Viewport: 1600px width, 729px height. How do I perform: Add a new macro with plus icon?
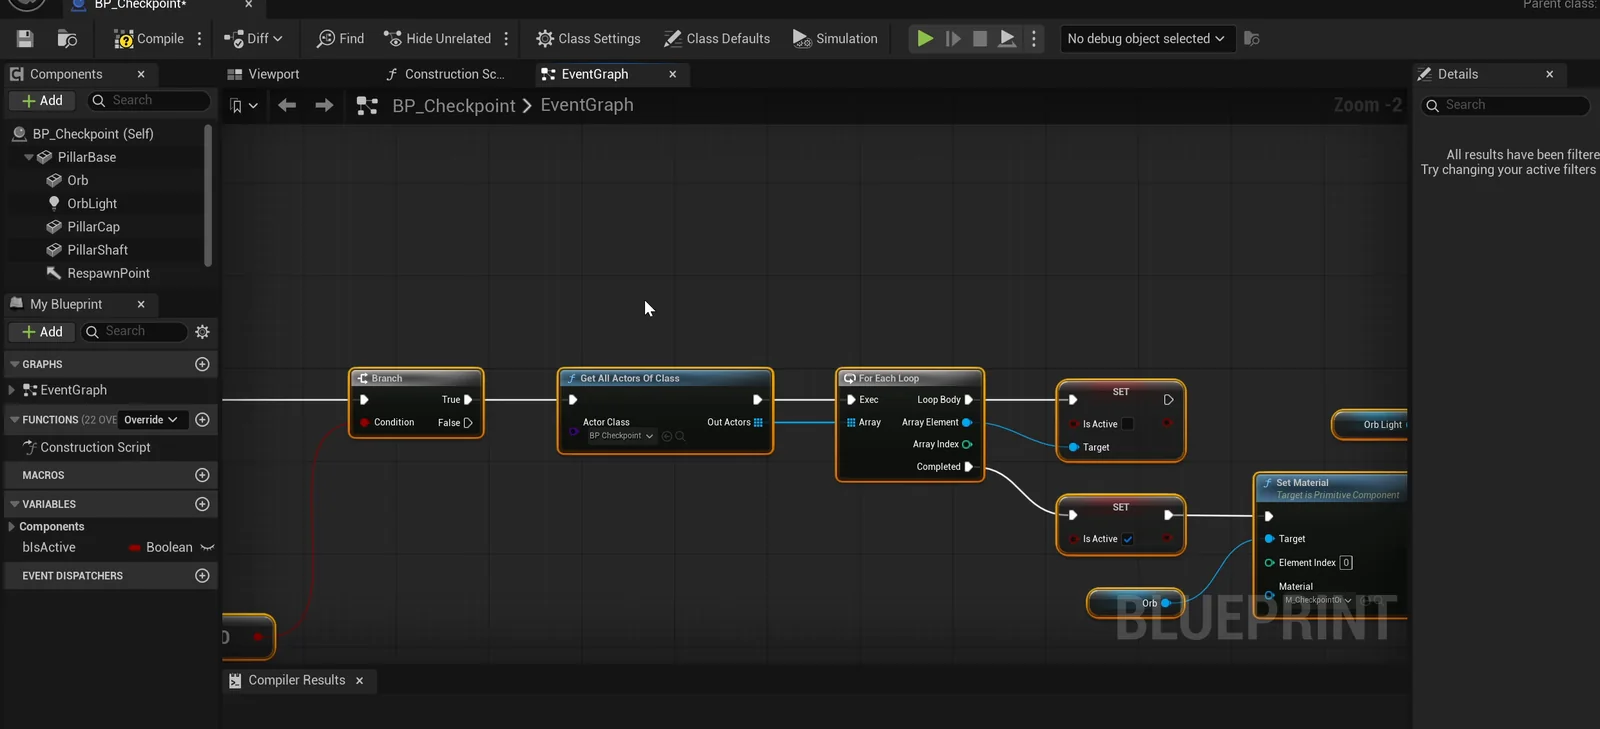[x=202, y=475]
